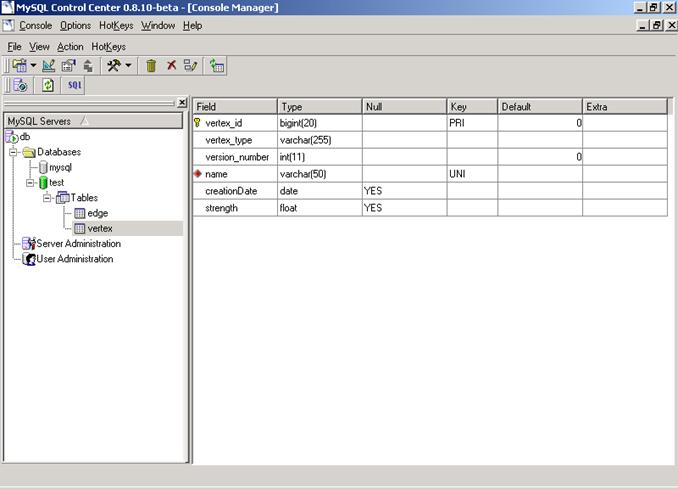Click the Databases folder icon
Image resolution: width=678 pixels, height=489 pixels.
[29, 152]
